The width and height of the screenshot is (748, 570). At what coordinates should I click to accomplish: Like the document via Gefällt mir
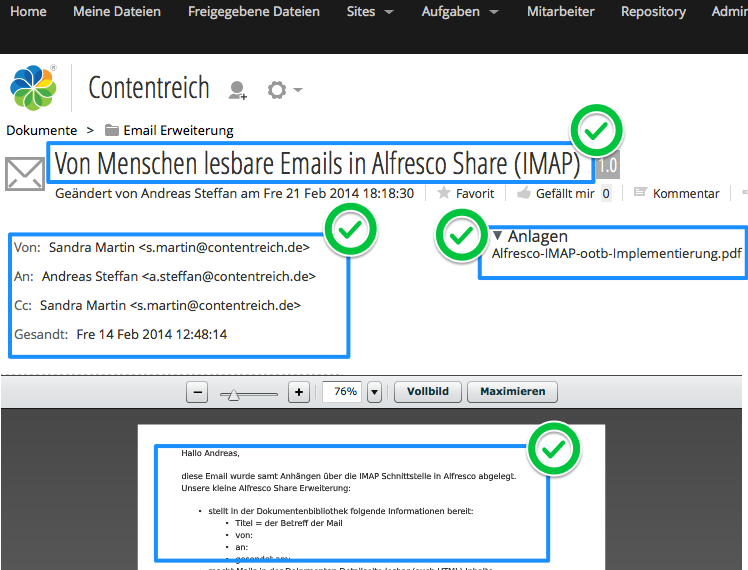pyautogui.click(x=525, y=193)
